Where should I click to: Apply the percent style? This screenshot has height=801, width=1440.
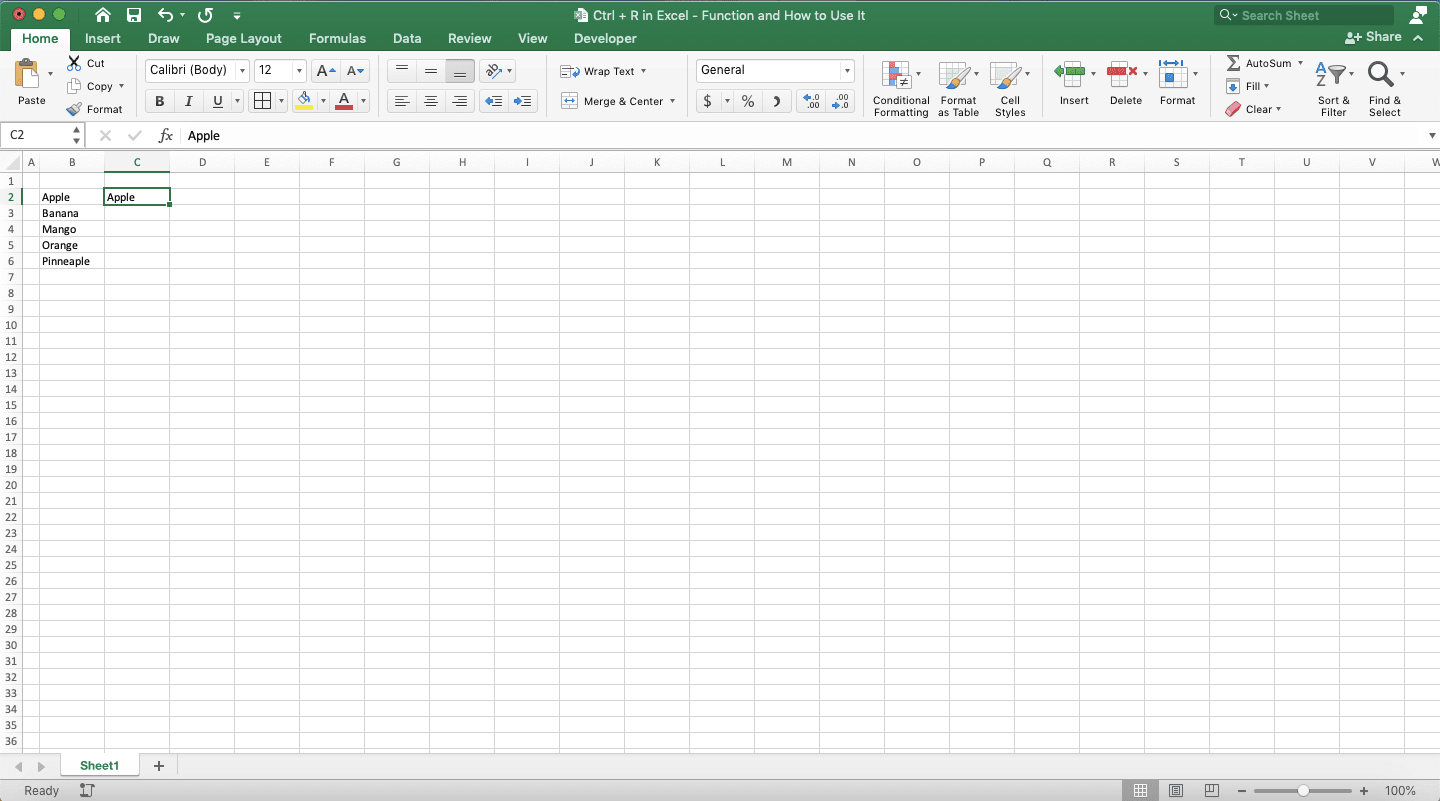click(747, 101)
